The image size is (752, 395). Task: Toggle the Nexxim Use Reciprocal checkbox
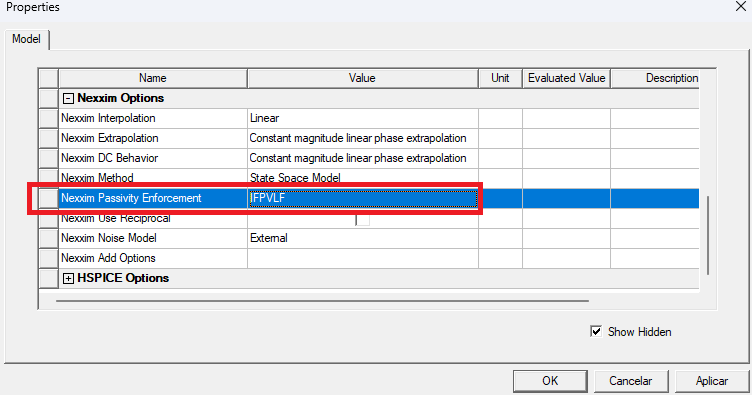[x=363, y=219]
